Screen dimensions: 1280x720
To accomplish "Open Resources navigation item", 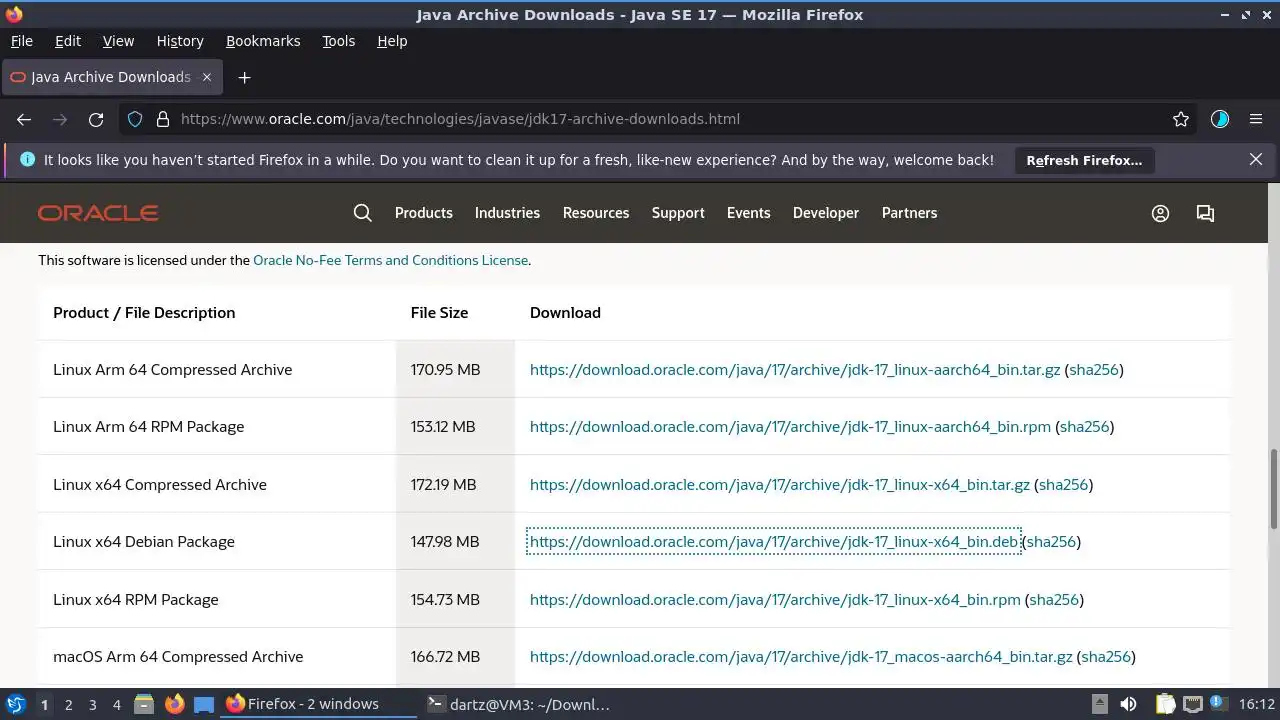I will click(x=596, y=213).
